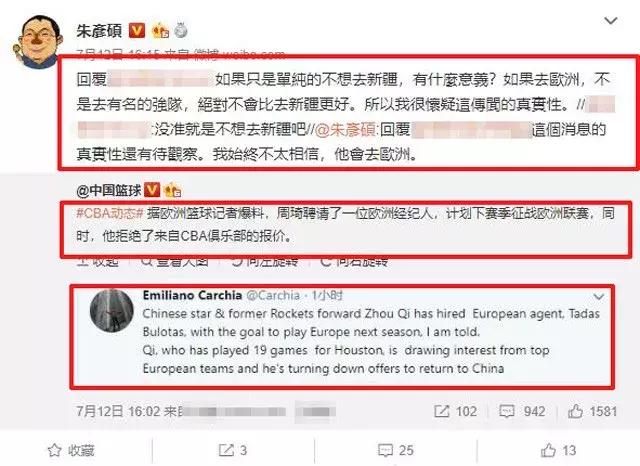Click the original post's repost icon showing 102
The width and height of the screenshot is (640, 466).
pos(456,411)
